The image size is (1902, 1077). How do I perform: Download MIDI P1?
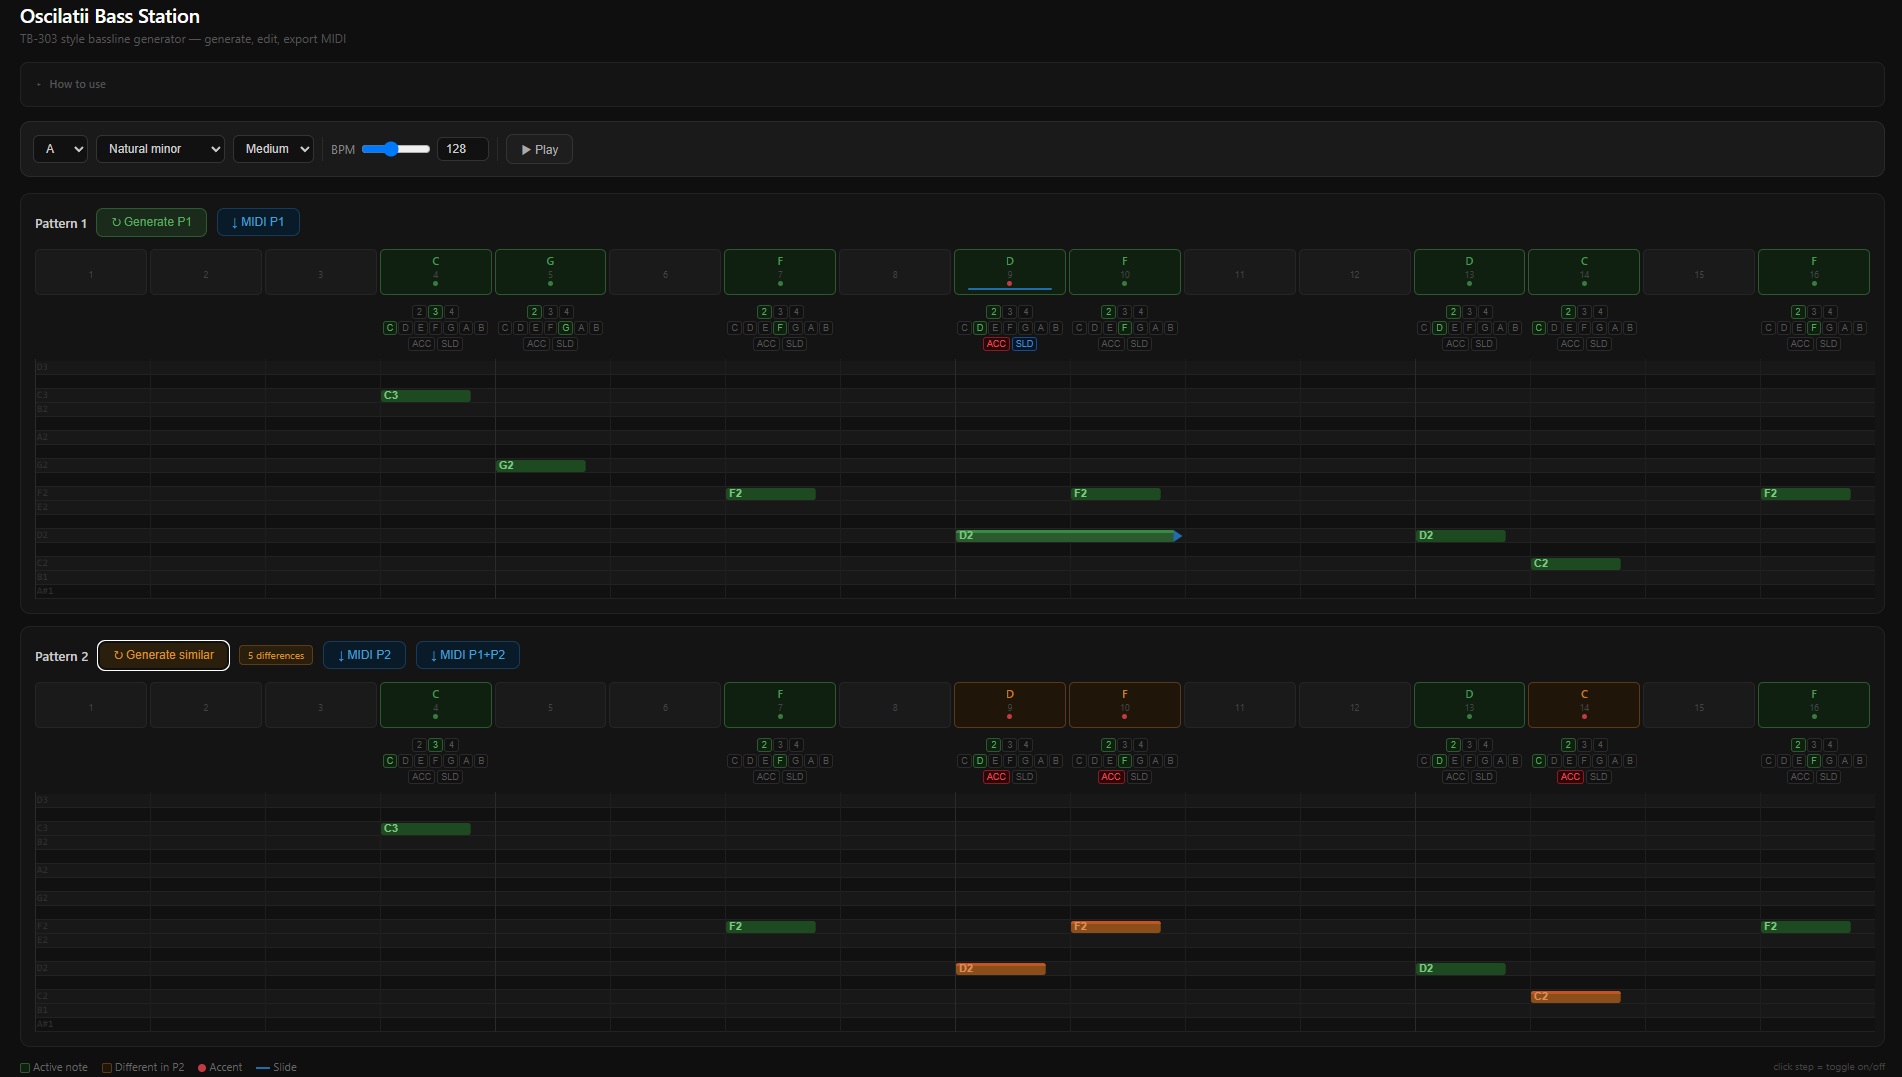point(258,222)
